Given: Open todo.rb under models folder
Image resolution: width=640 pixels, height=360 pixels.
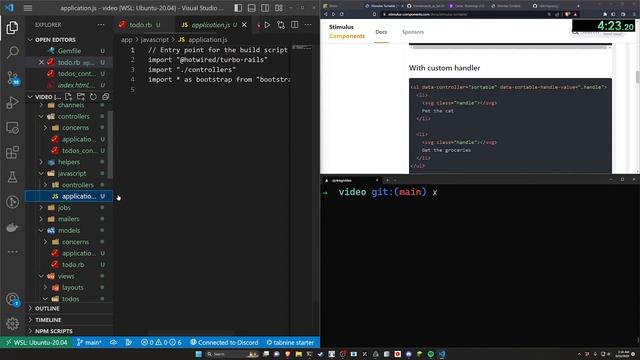Looking at the screenshot, I should 73,265.
